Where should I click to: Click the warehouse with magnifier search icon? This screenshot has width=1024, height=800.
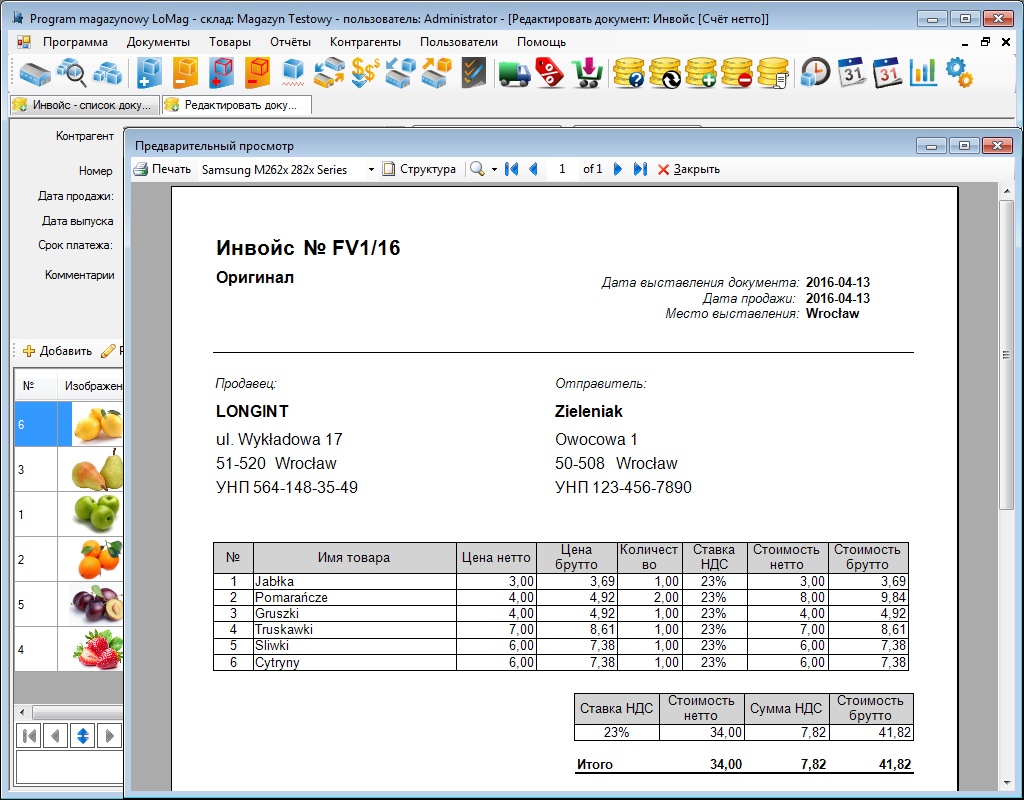click(71, 72)
